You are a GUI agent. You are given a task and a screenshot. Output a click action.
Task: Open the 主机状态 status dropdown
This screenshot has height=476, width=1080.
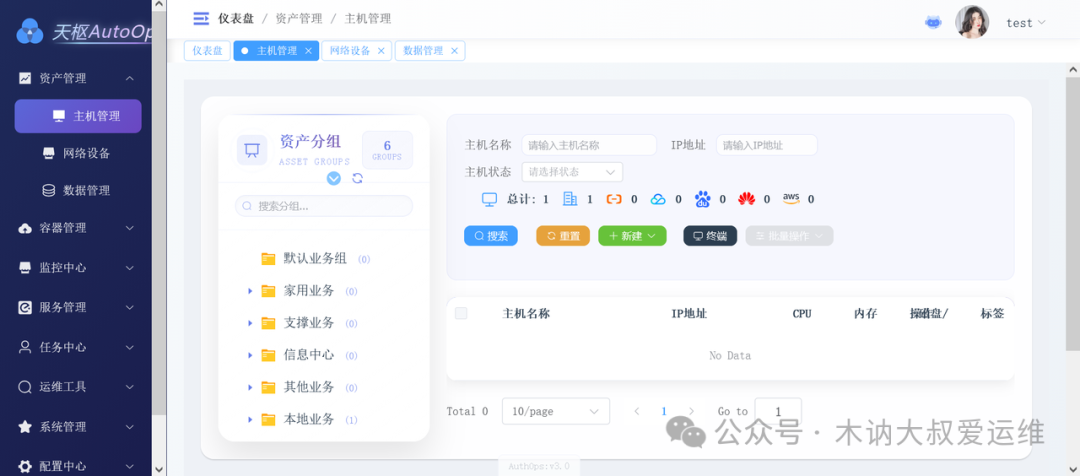pos(572,172)
